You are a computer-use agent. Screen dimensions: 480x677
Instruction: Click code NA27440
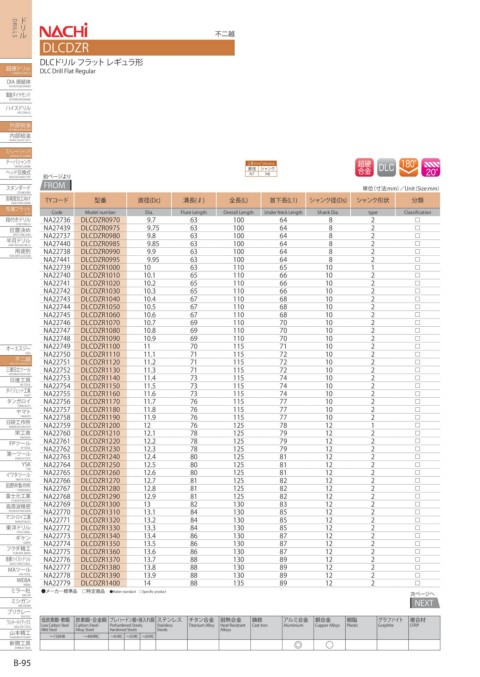pyautogui.click(x=57, y=244)
